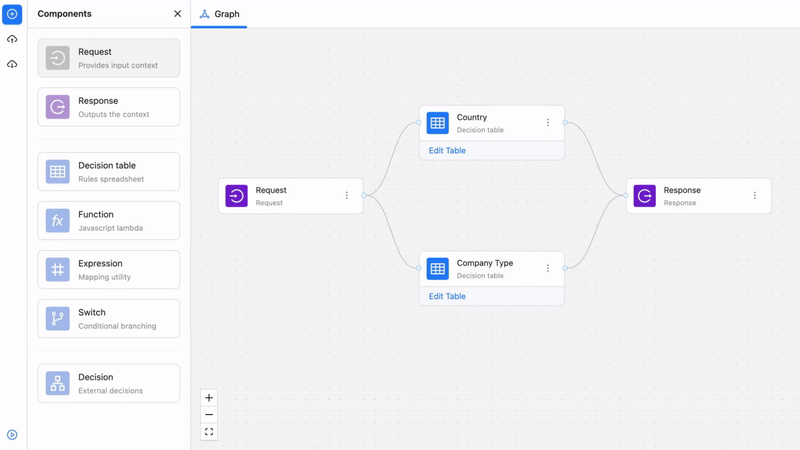Open the Response node options menu

[755, 196]
